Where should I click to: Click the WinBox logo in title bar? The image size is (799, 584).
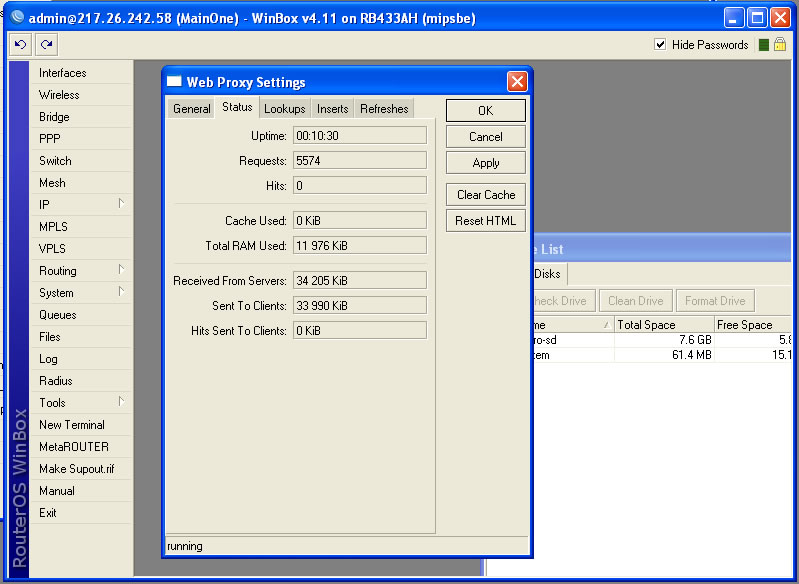click(17, 18)
